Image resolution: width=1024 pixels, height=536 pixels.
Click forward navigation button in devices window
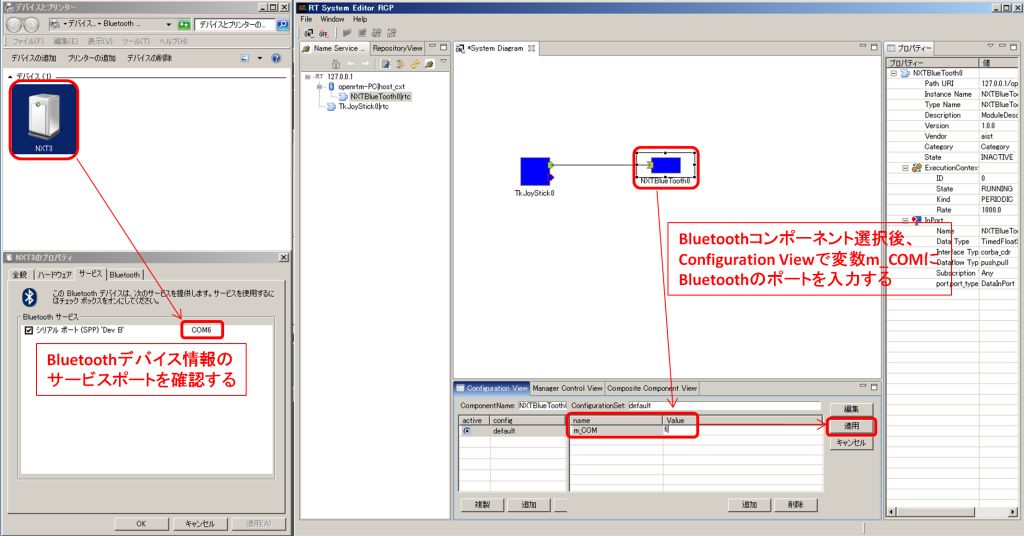tap(31, 24)
